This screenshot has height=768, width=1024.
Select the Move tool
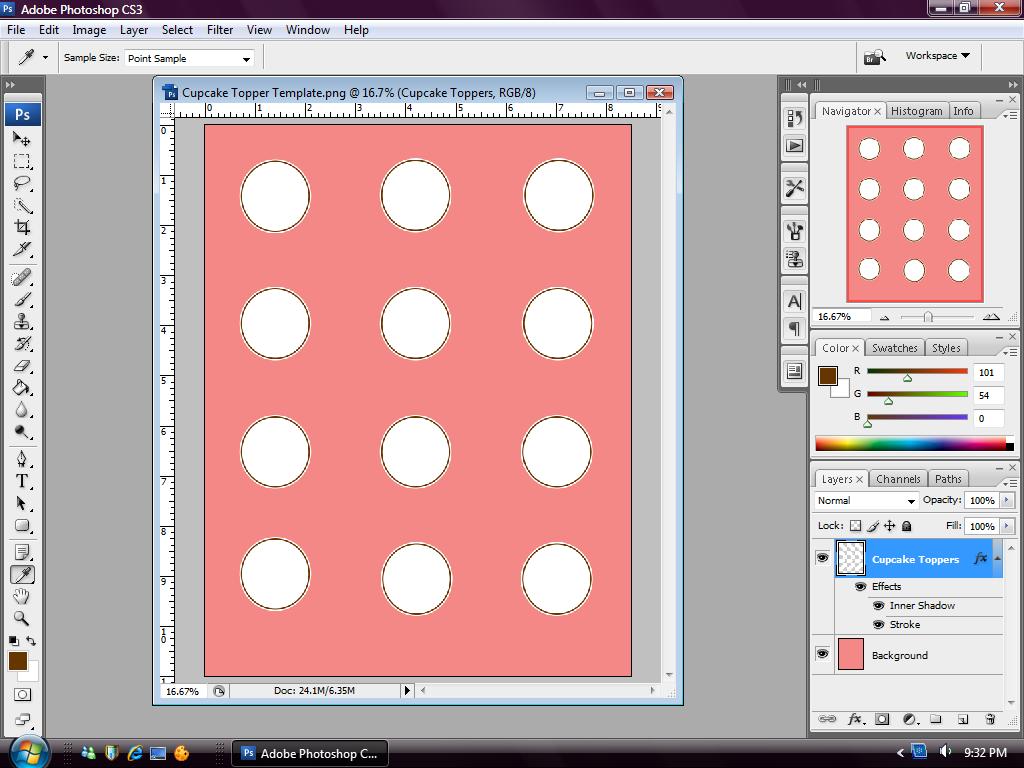pos(22,140)
